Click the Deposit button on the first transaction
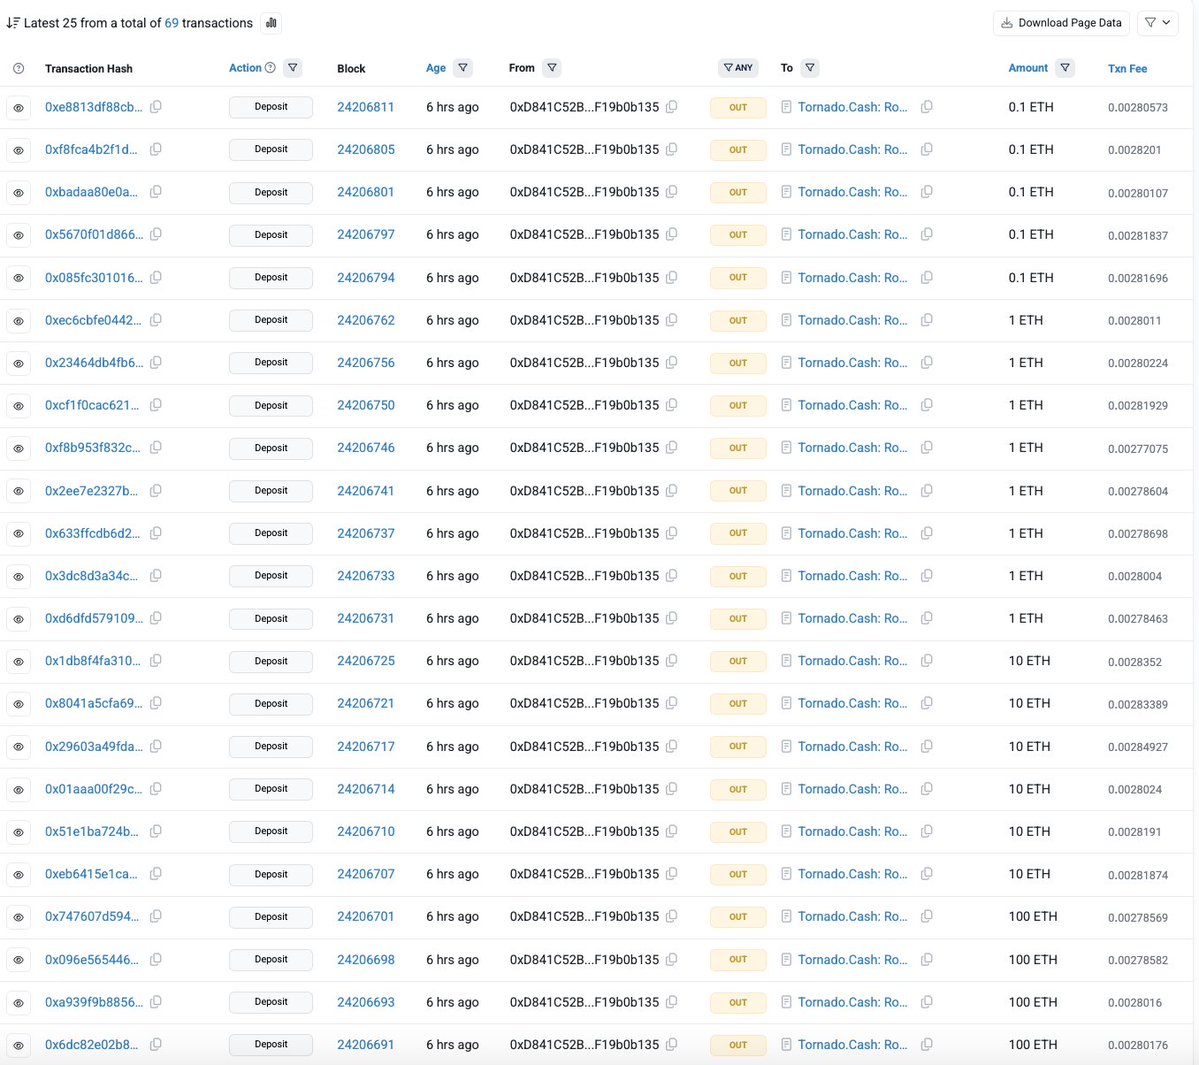Screen dimensions: 1199x1065 (270, 107)
